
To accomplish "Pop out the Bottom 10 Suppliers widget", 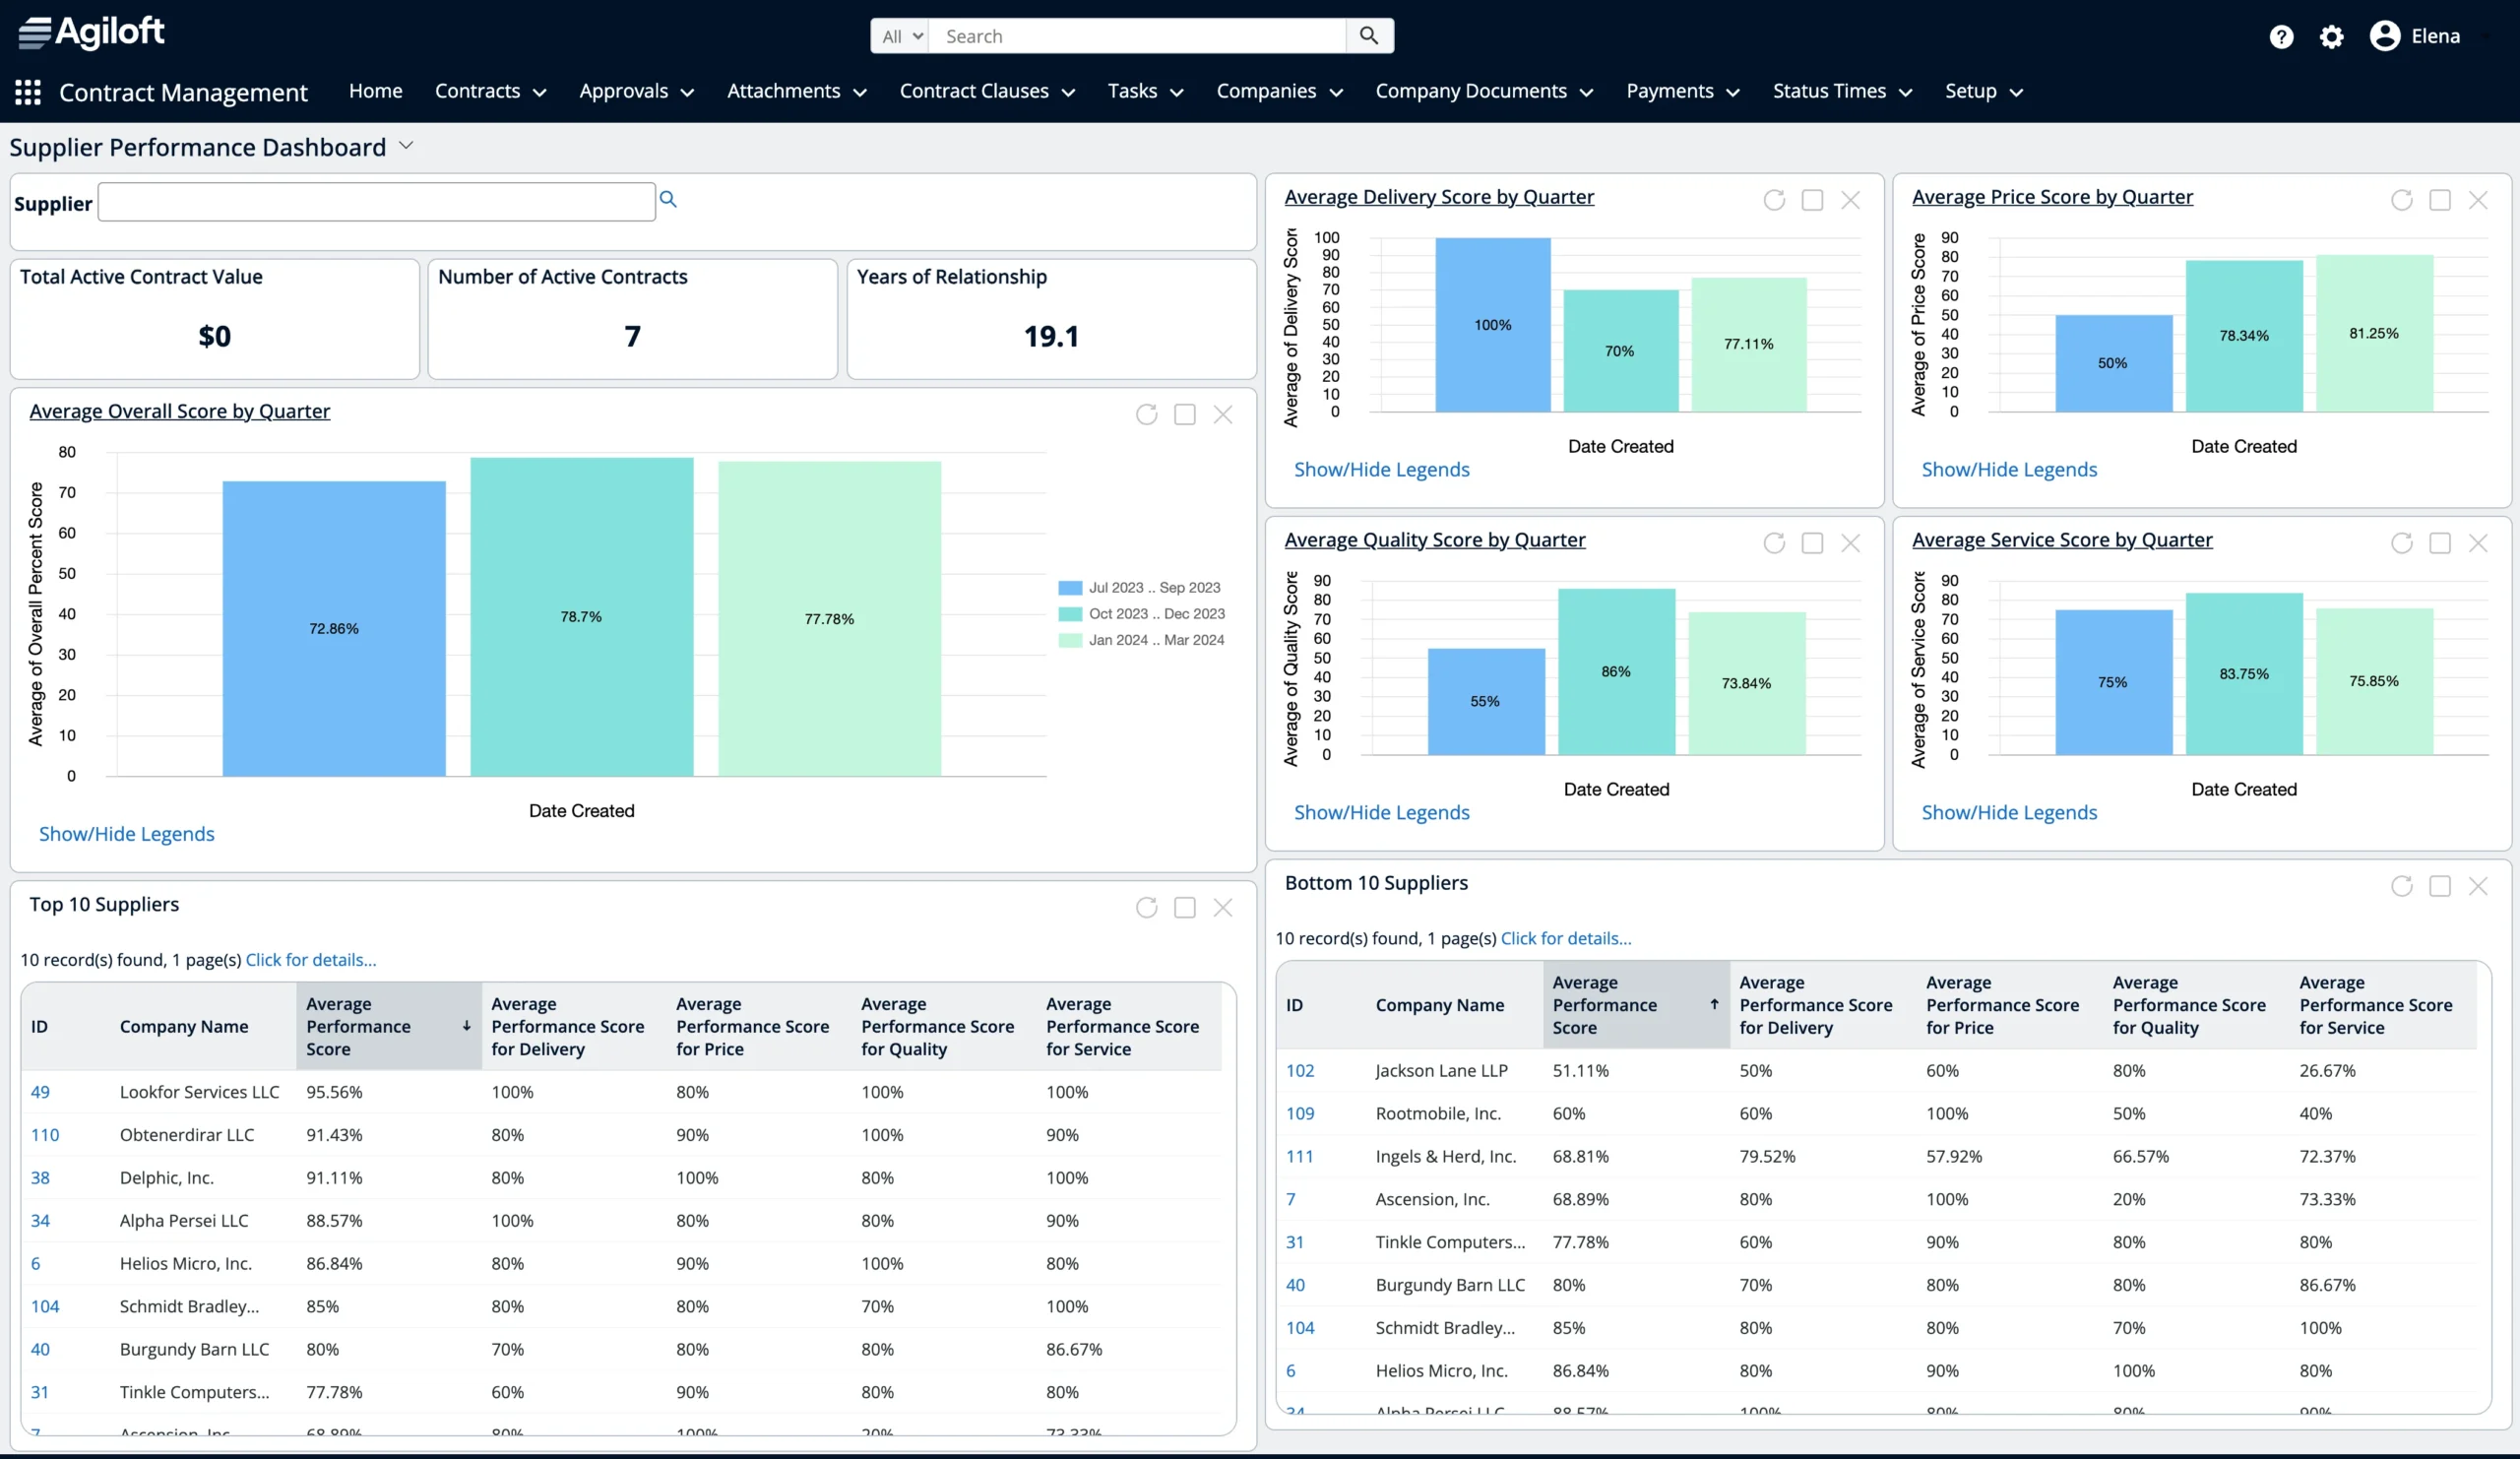I will click(x=2440, y=886).
